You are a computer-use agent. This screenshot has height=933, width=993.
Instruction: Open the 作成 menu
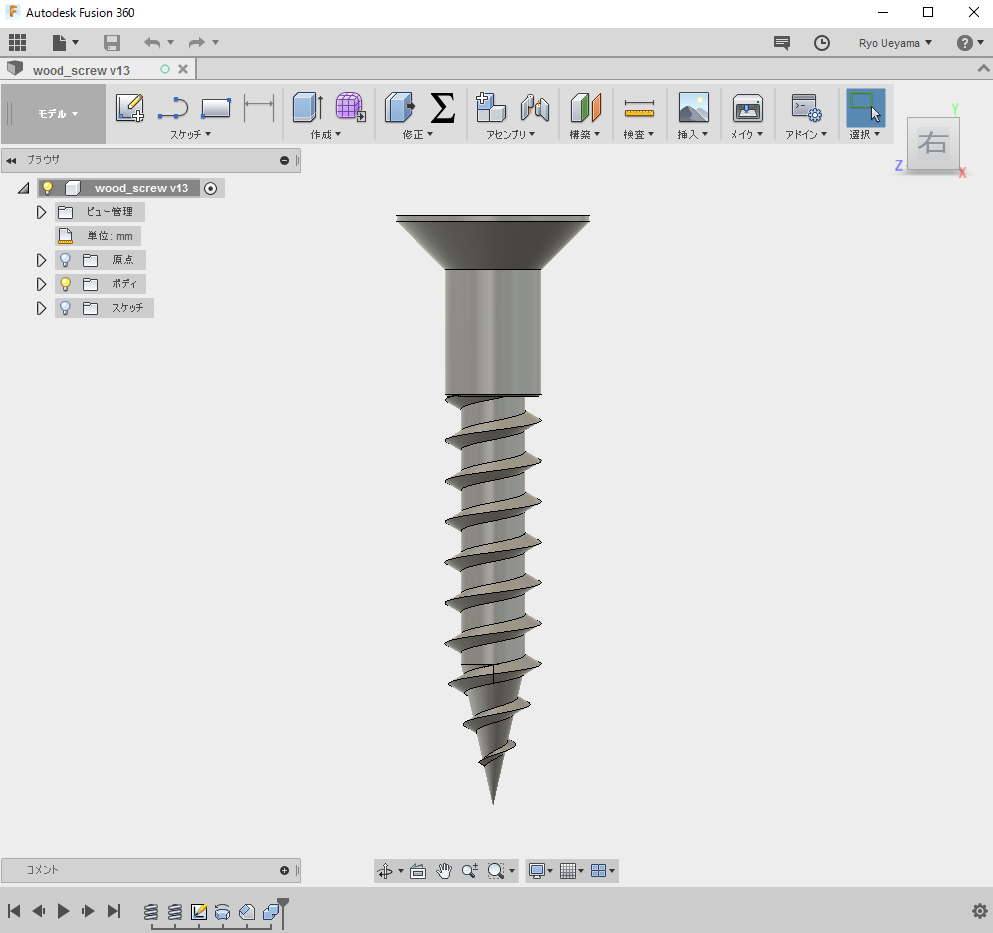(326, 134)
